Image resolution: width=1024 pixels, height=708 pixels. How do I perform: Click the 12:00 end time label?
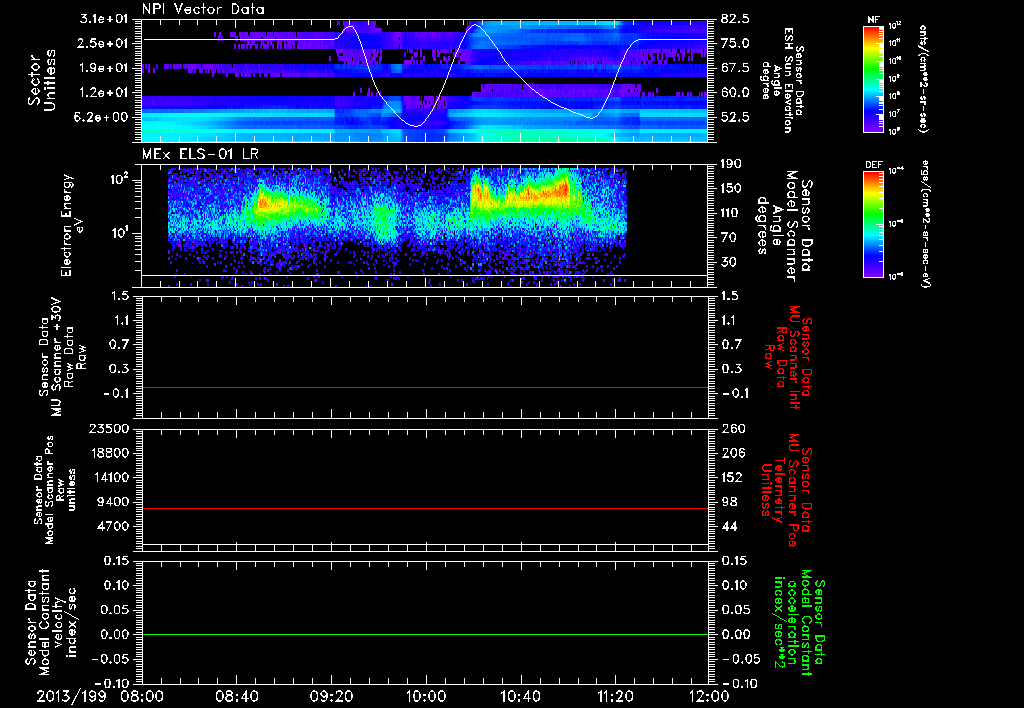point(708,694)
